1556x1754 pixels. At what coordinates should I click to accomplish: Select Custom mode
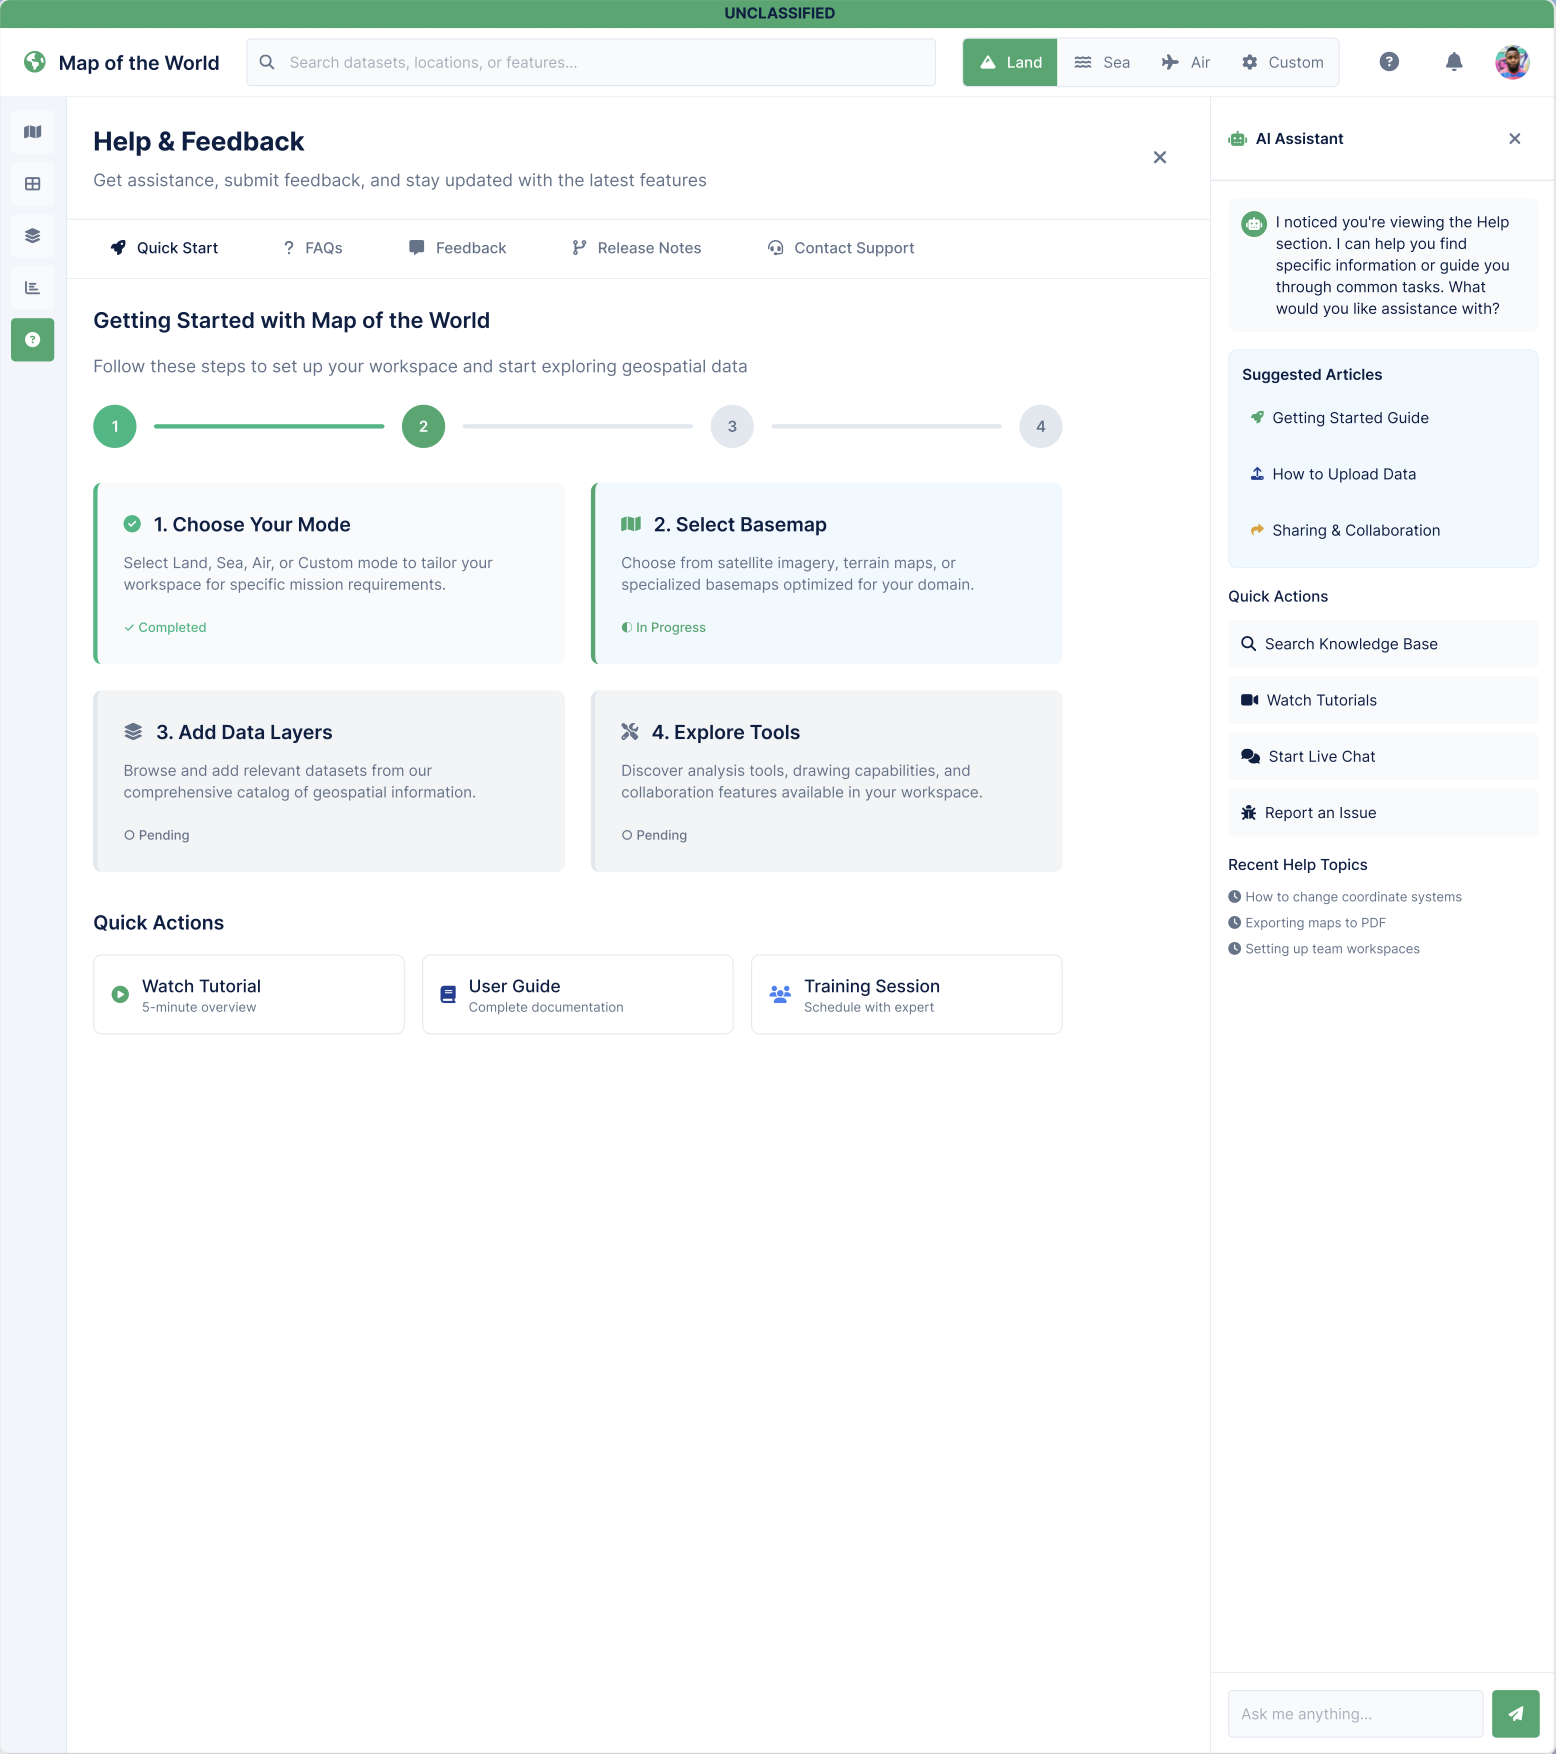click(1283, 62)
